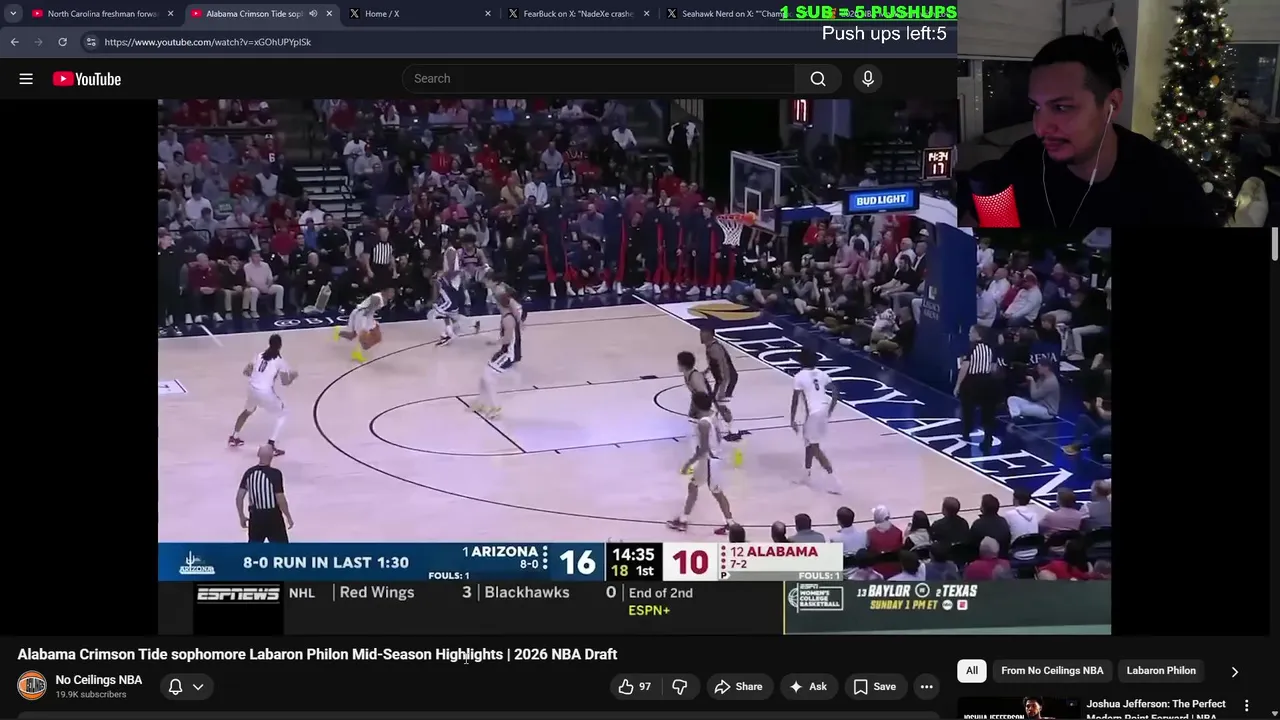The image size is (1280, 720).
Task: Open No Ceilings NBA channel avatar
Action: coord(32,686)
